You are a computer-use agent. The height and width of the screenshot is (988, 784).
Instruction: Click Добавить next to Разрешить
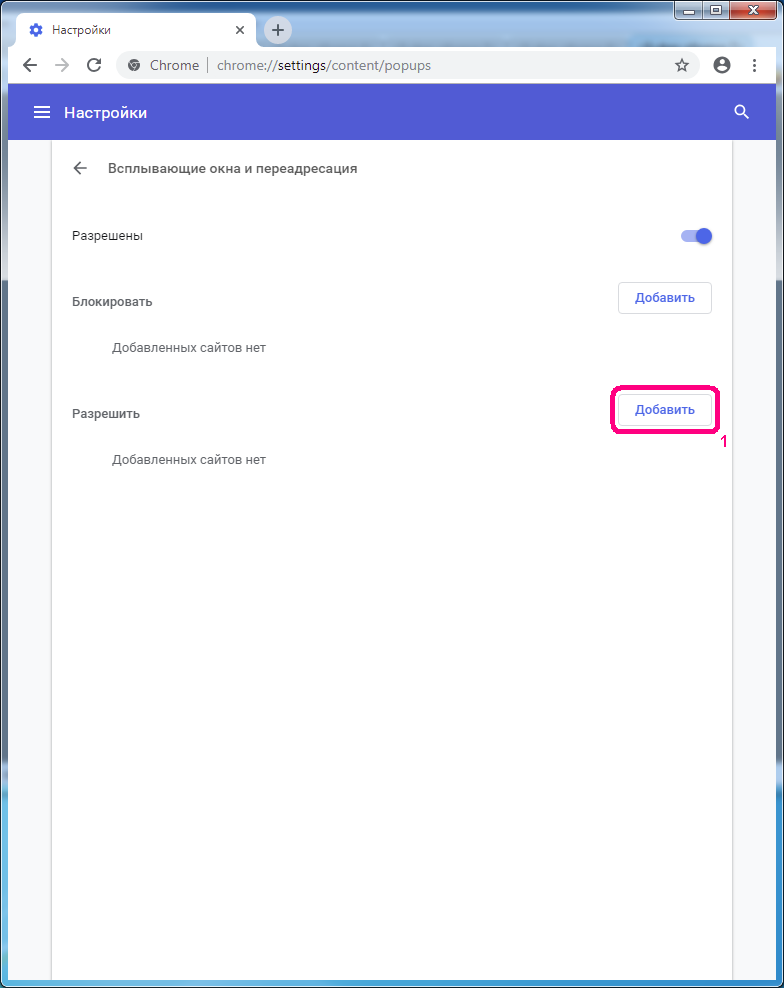[665, 410]
